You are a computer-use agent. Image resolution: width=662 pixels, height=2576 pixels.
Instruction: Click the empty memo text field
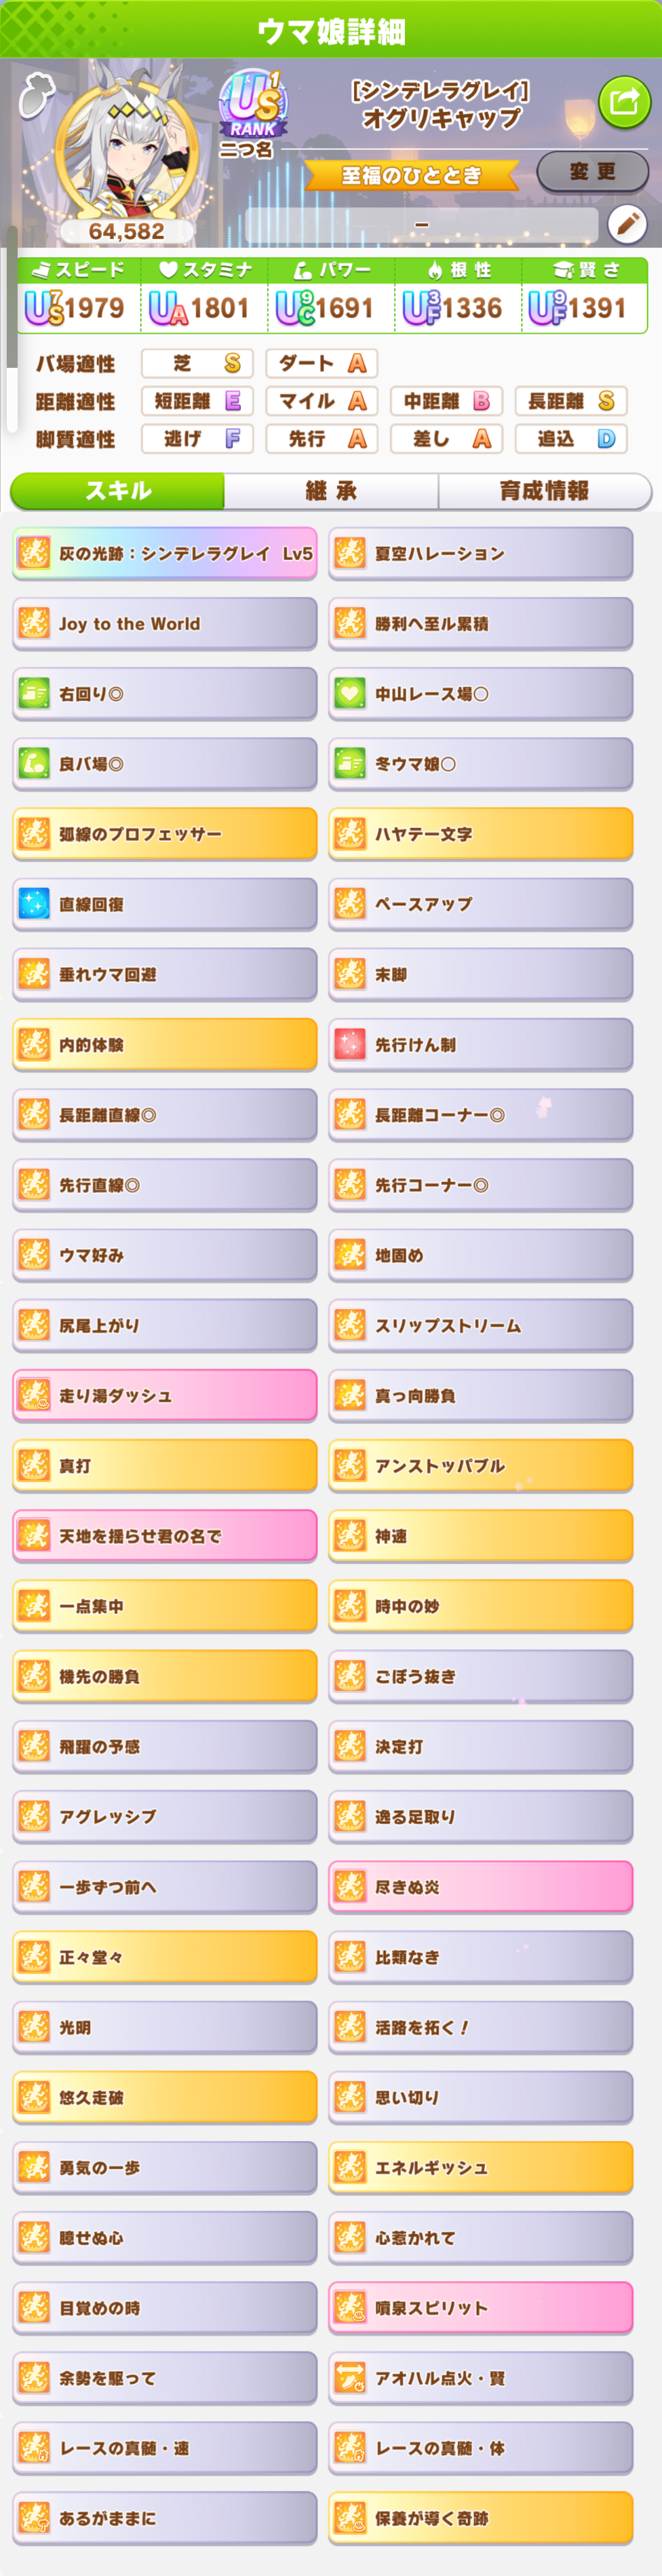pos(421,225)
